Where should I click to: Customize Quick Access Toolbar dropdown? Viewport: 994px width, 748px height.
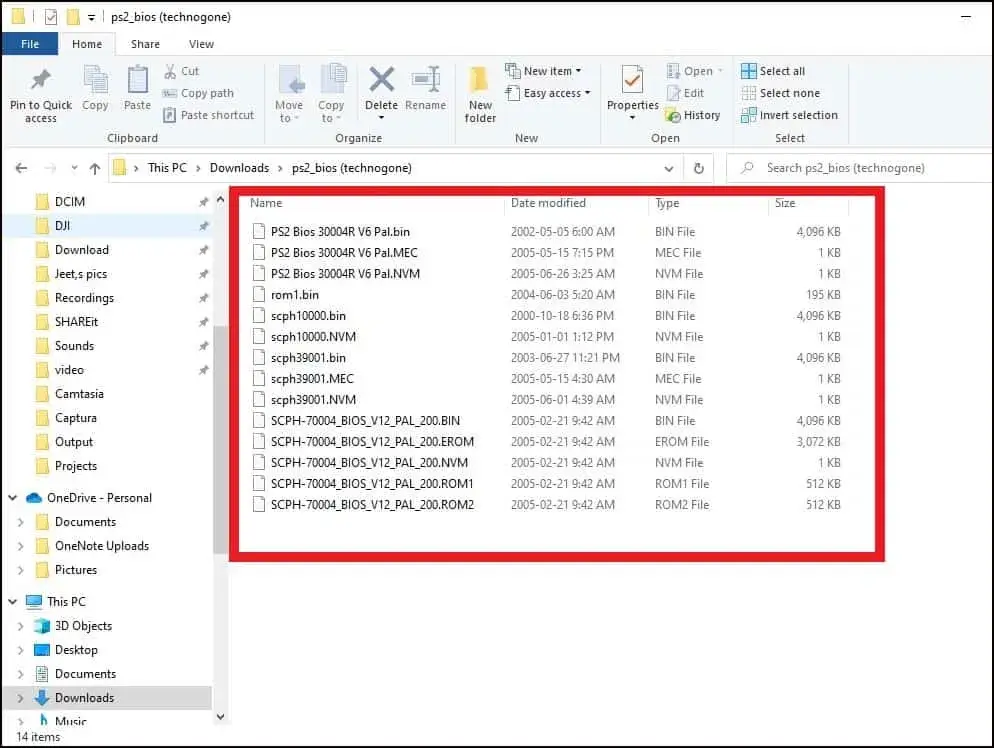91,18
